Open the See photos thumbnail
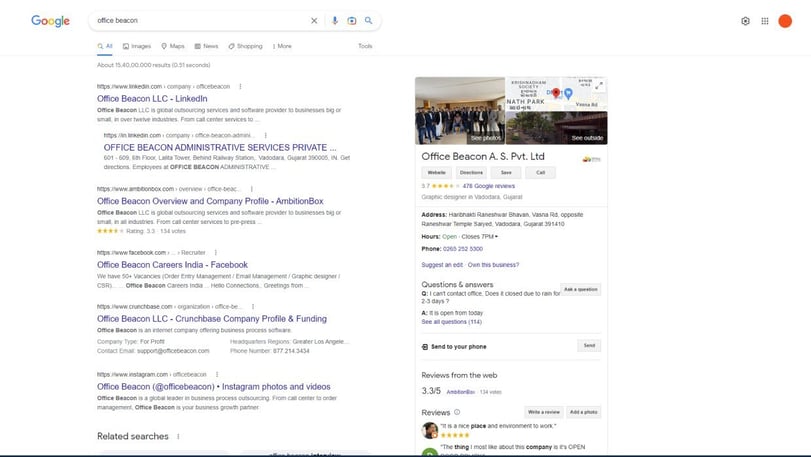 pos(460,111)
